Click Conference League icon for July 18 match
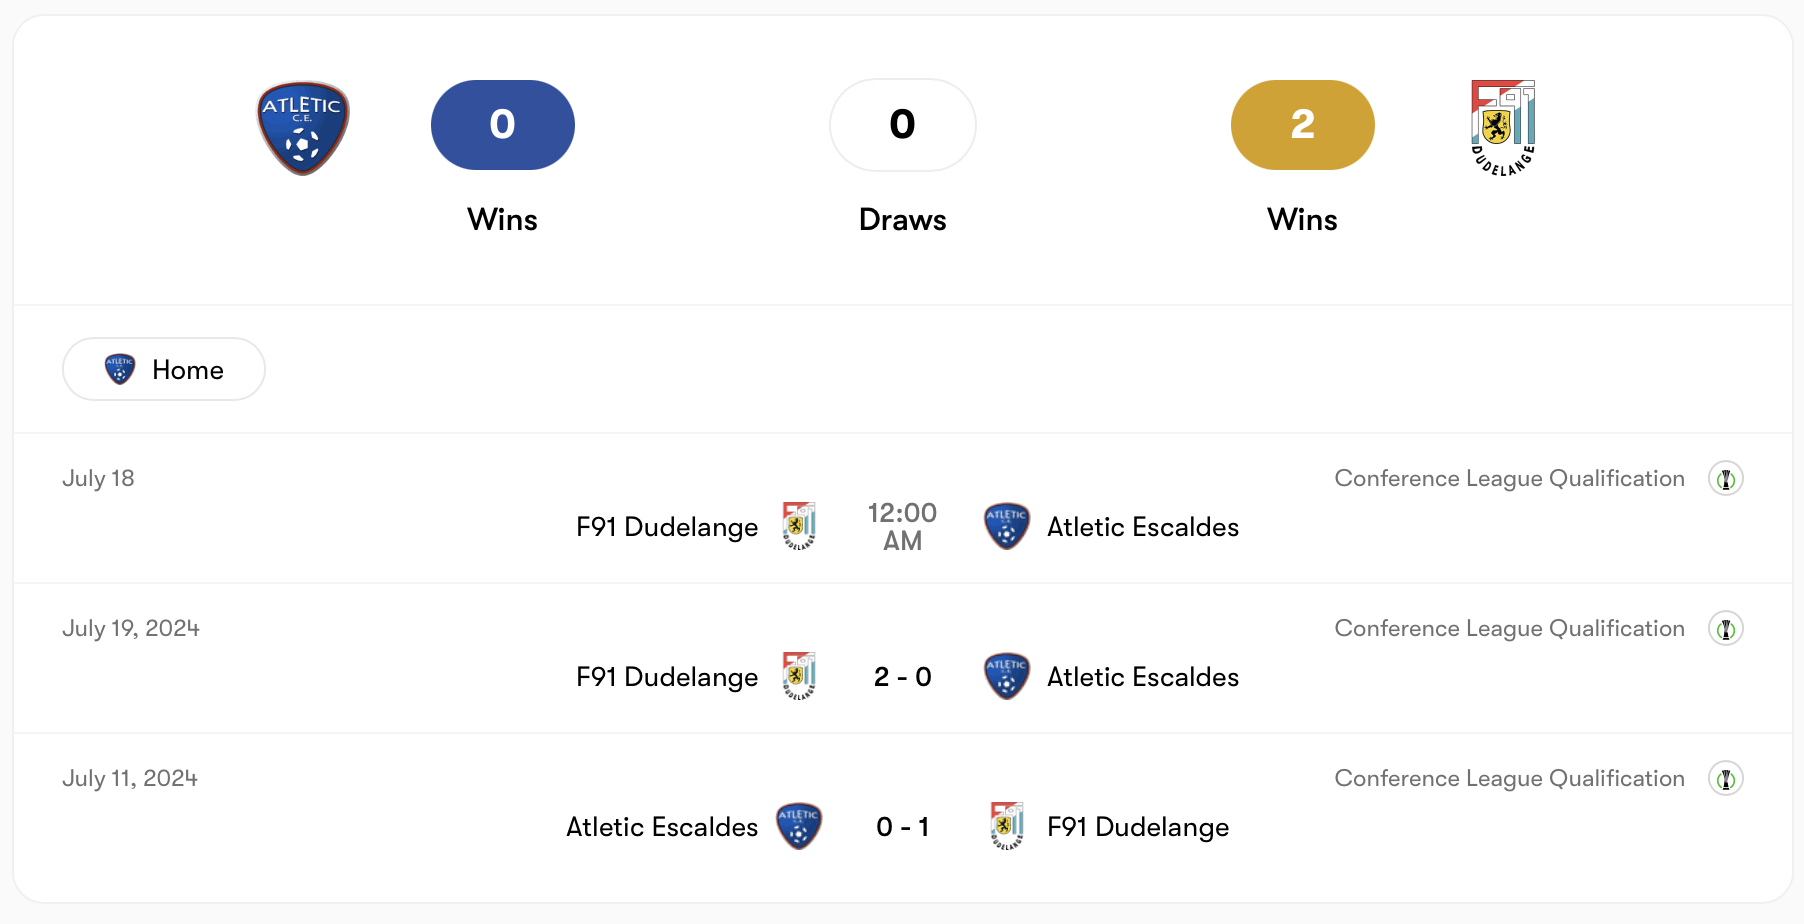 pos(1726,479)
